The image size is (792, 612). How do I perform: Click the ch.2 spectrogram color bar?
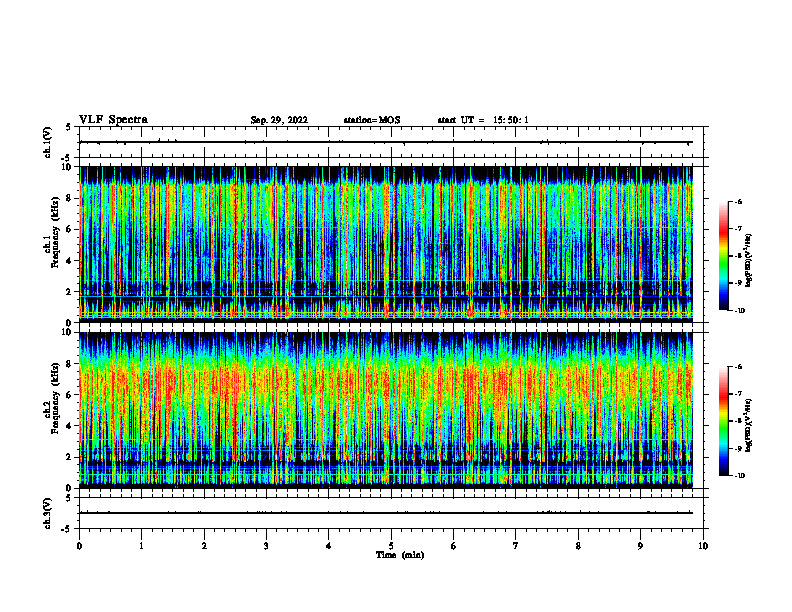(x=723, y=421)
